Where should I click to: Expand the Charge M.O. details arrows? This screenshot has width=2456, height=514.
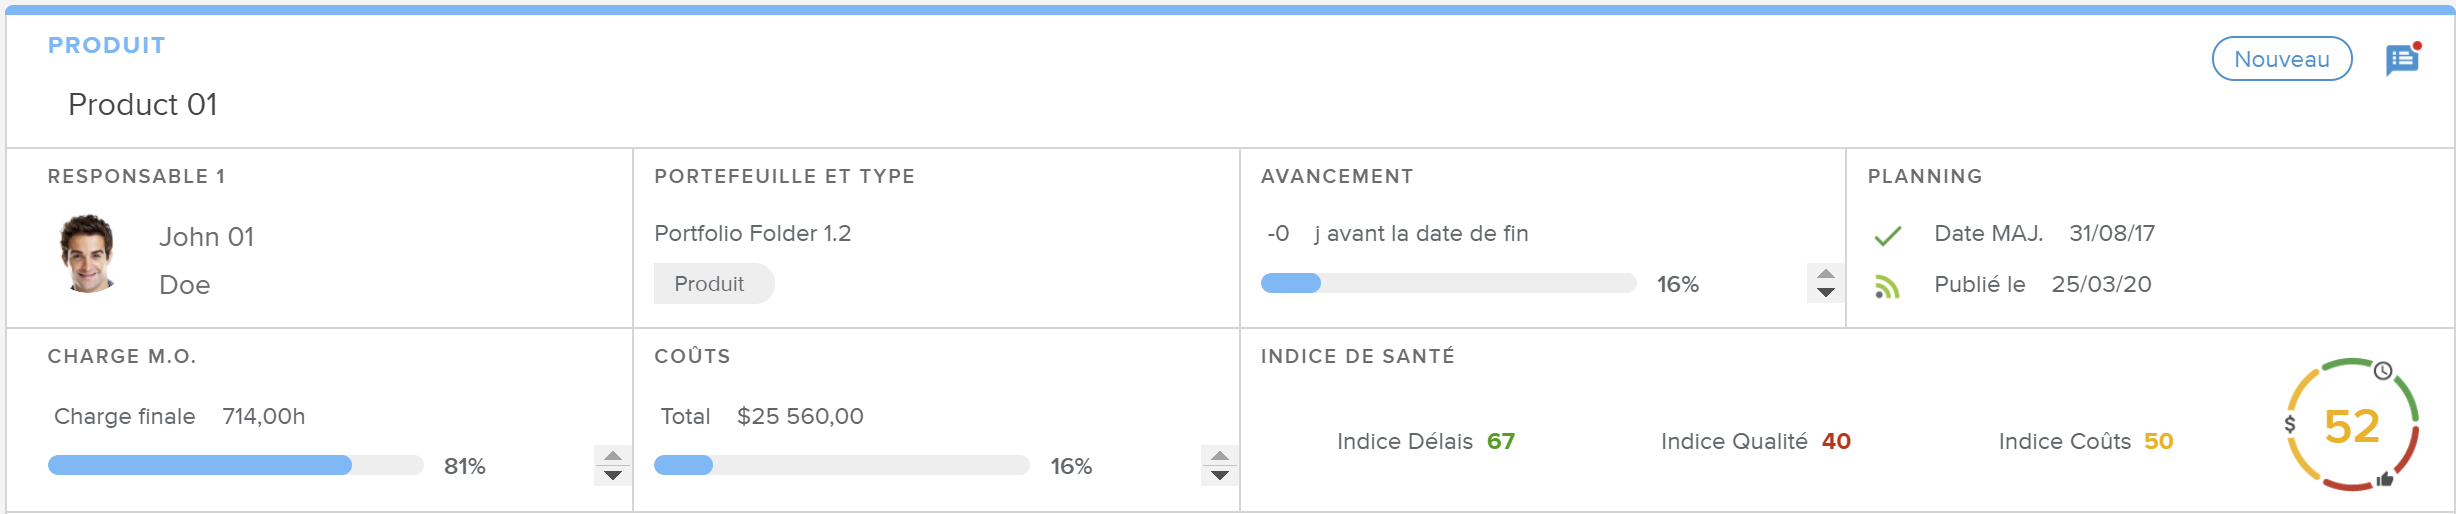coord(612,465)
